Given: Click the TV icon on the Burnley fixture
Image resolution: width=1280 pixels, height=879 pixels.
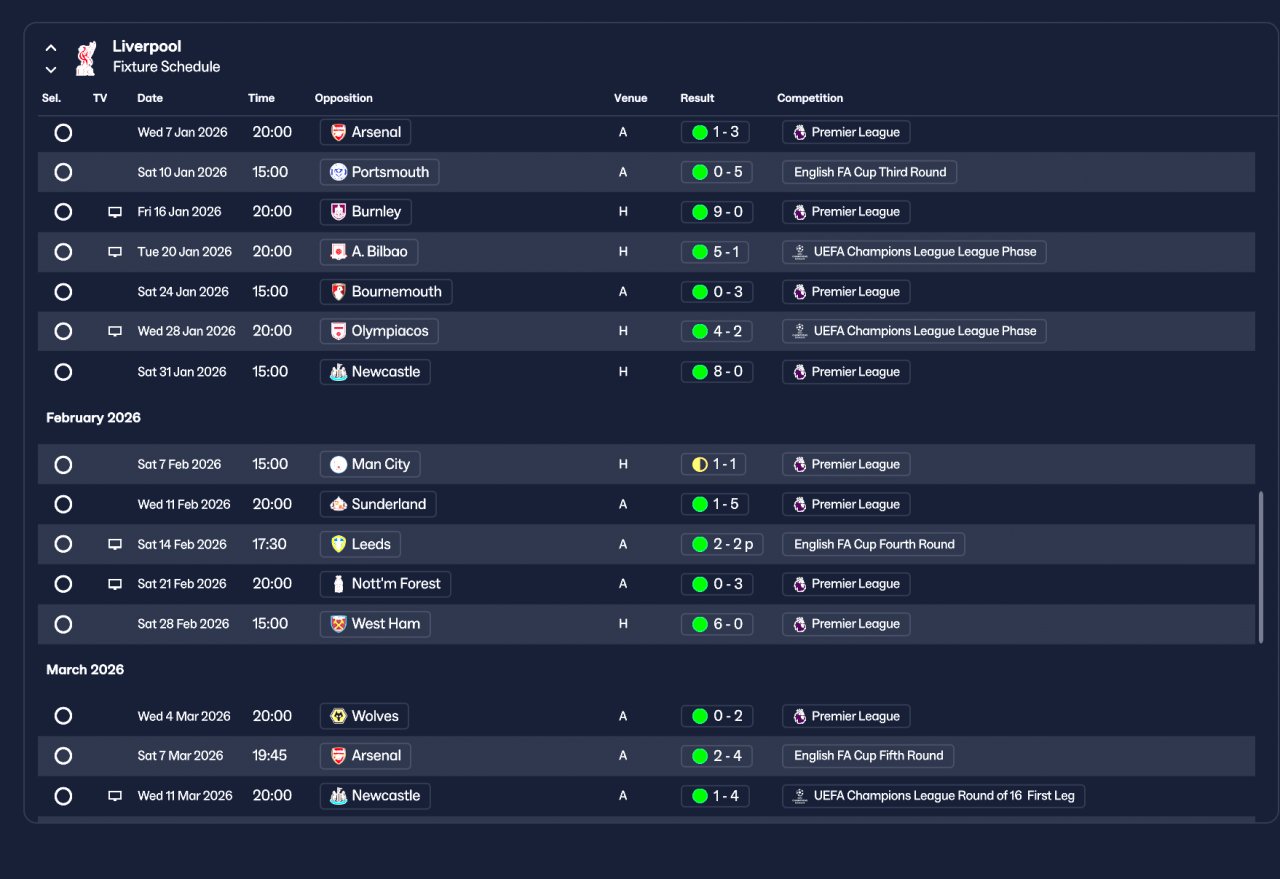Looking at the screenshot, I should 115,212.
